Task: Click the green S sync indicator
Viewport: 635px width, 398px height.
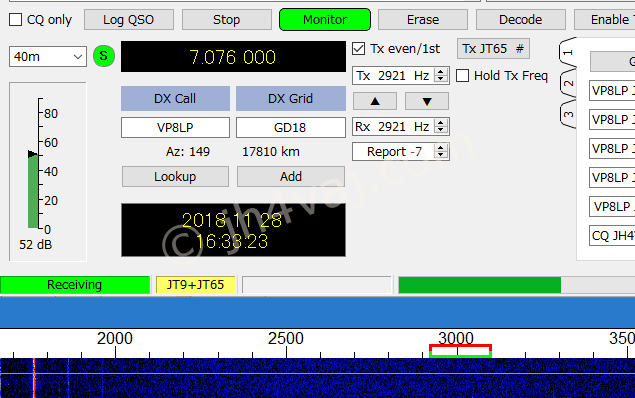Action: 104,56
